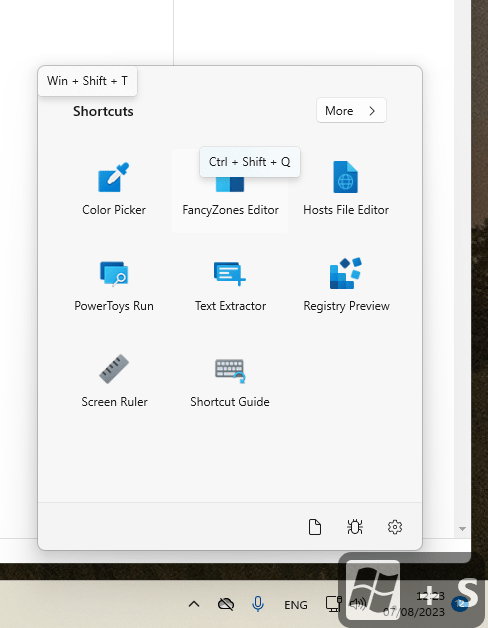
Task: Click the network monitor tray icon
Action: tap(333, 604)
